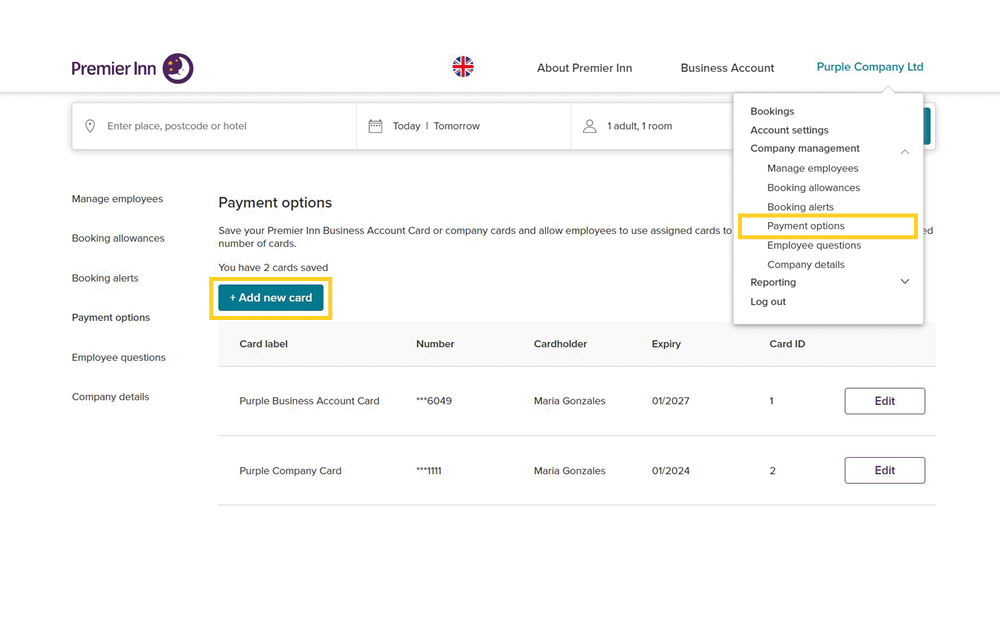Choose Manage employees in the dropdown menu
This screenshot has width=1000, height=640.
click(x=812, y=168)
